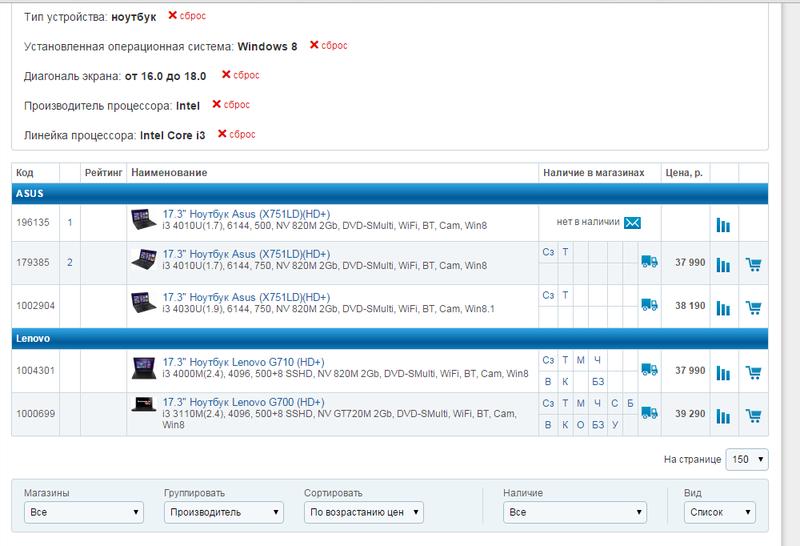Add item 1002904 to the cart
This screenshot has height=546, width=800.
coord(754,307)
